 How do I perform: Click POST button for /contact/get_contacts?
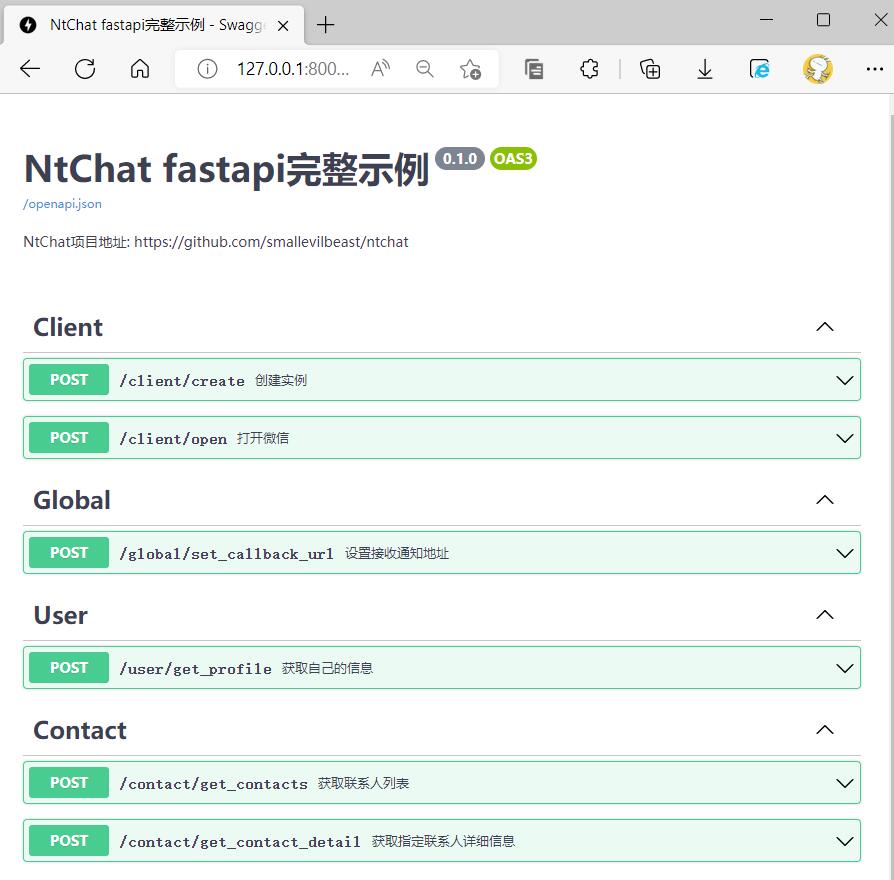point(69,783)
